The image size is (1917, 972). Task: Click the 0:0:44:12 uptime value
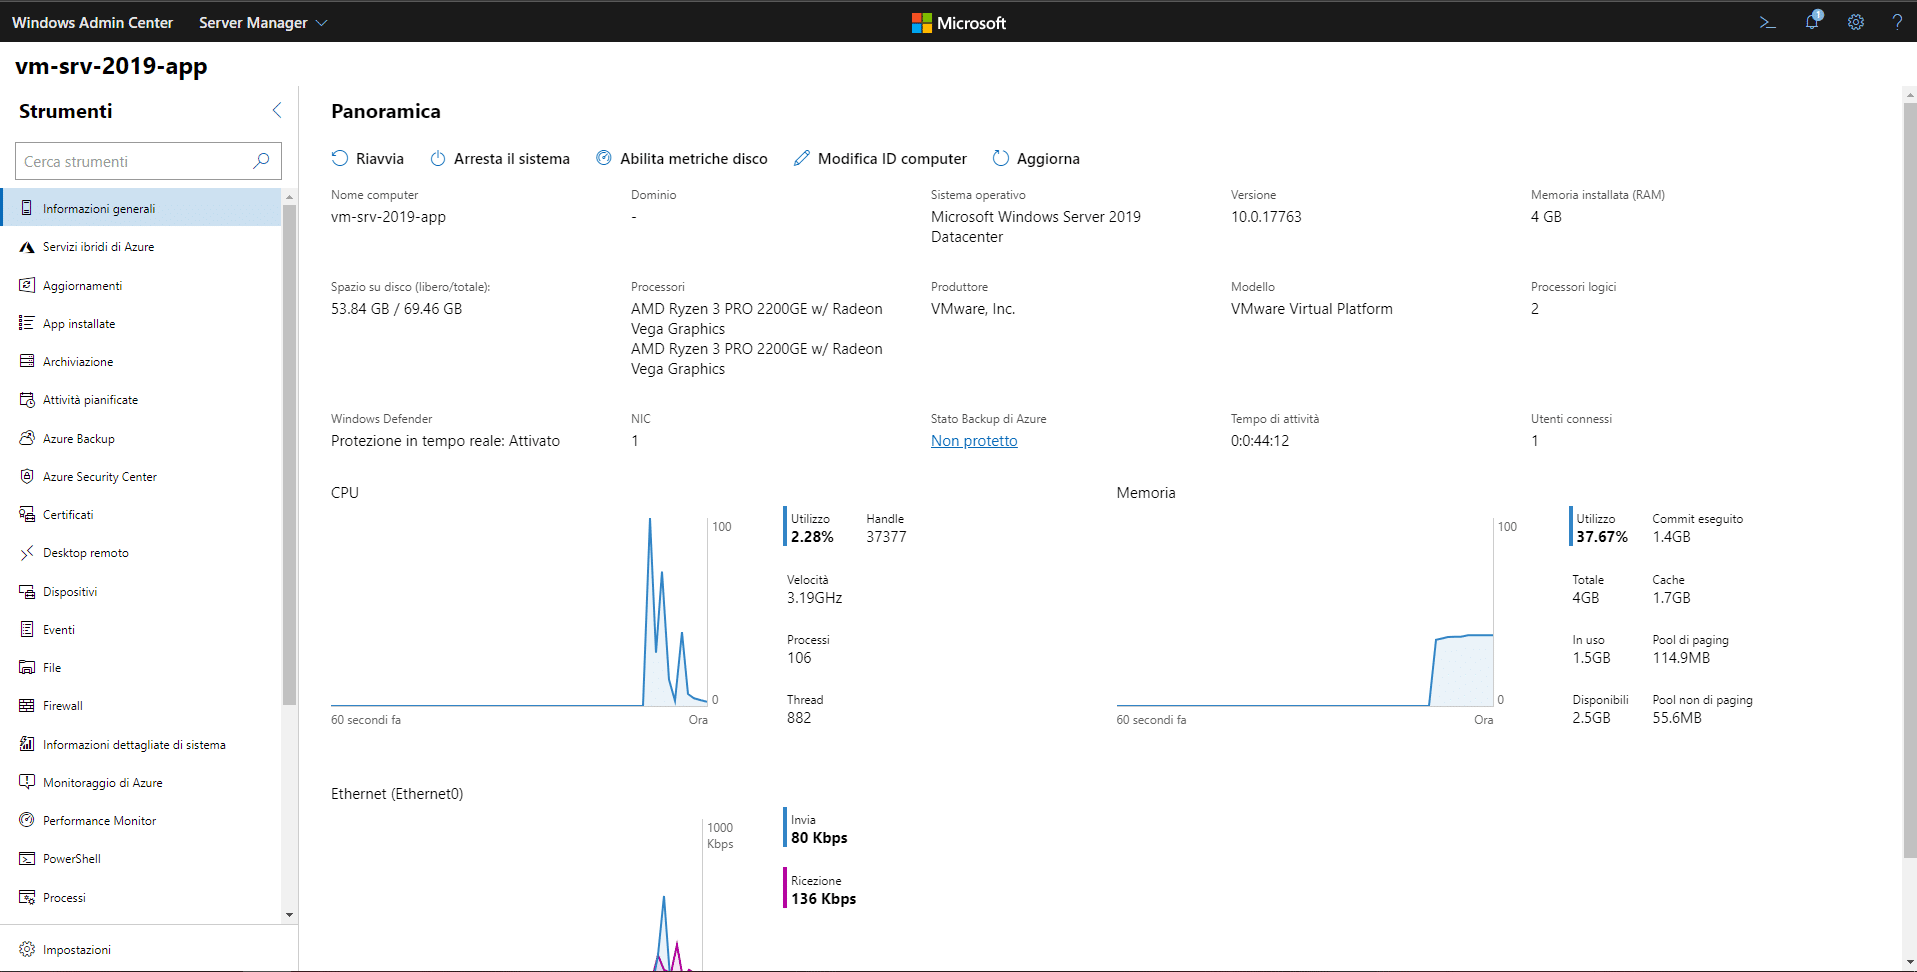point(1260,441)
